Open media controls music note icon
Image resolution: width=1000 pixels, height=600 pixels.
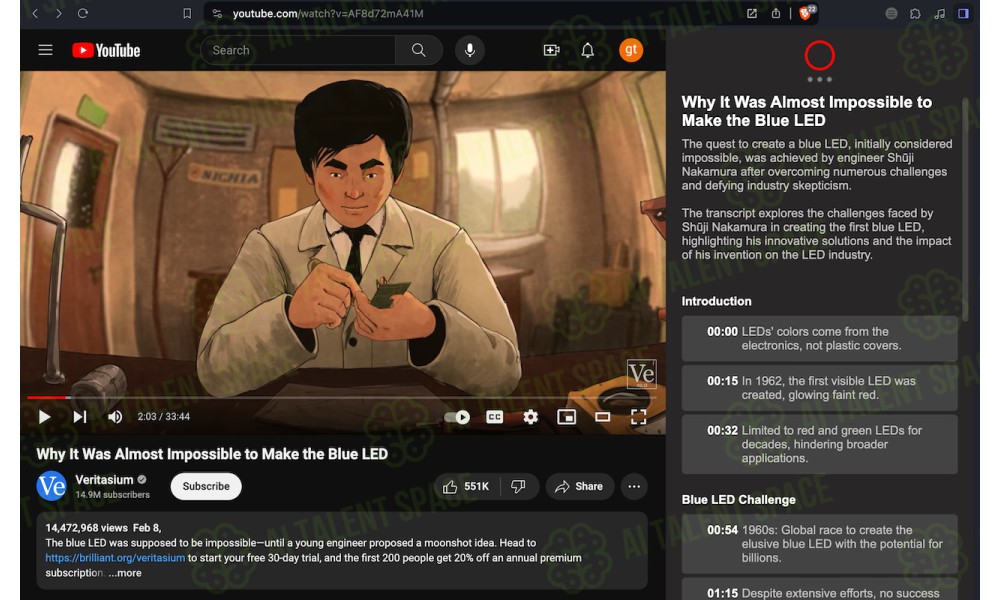tap(939, 13)
